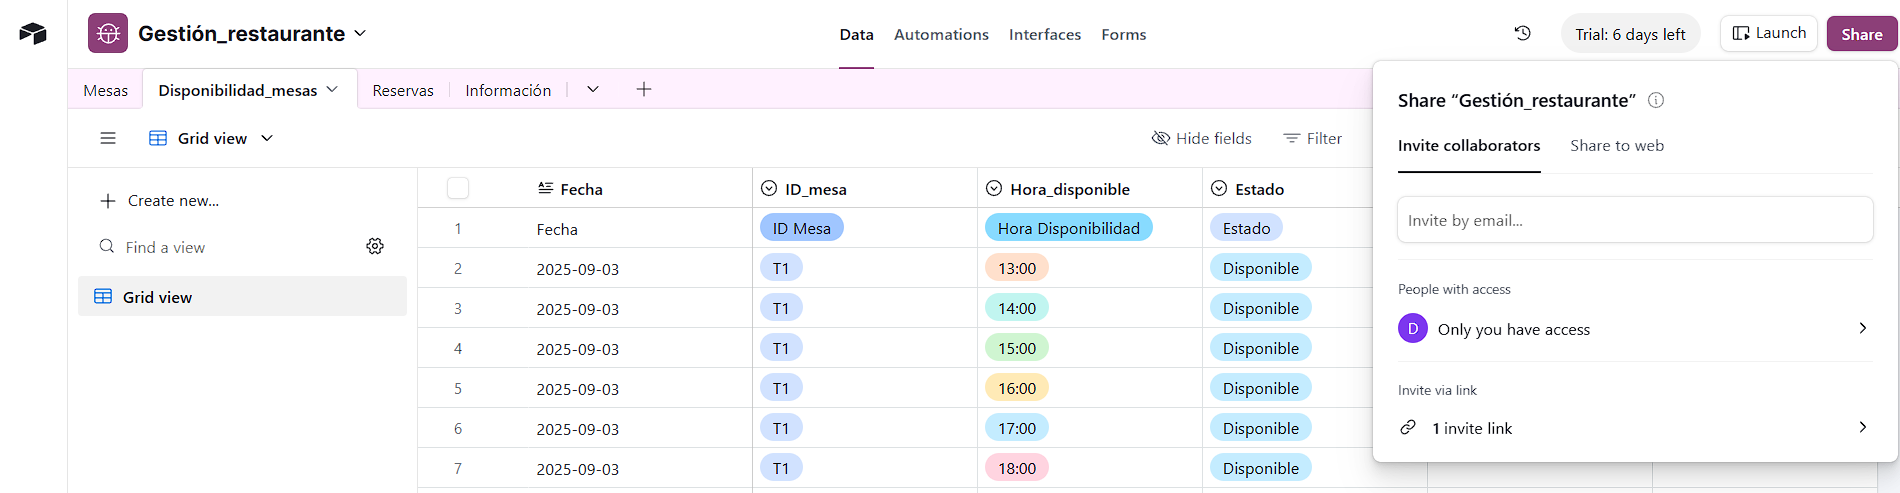Open the base history clock icon
The height and width of the screenshot is (493, 1900).
click(x=1522, y=34)
